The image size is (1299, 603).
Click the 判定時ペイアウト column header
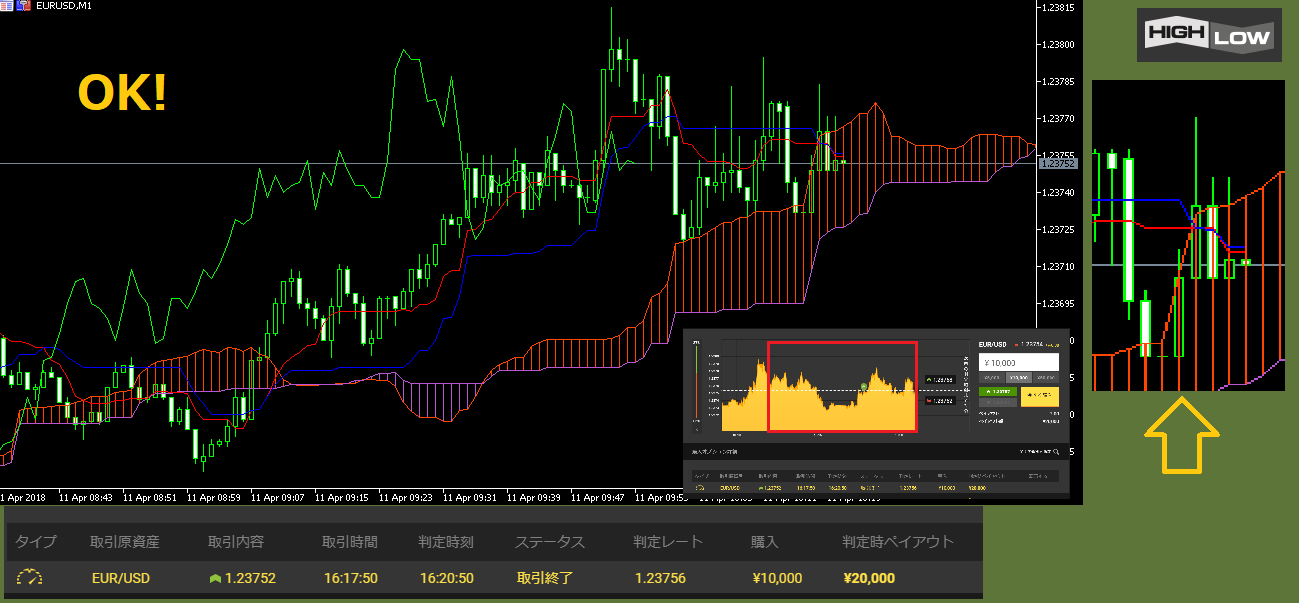tap(897, 542)
